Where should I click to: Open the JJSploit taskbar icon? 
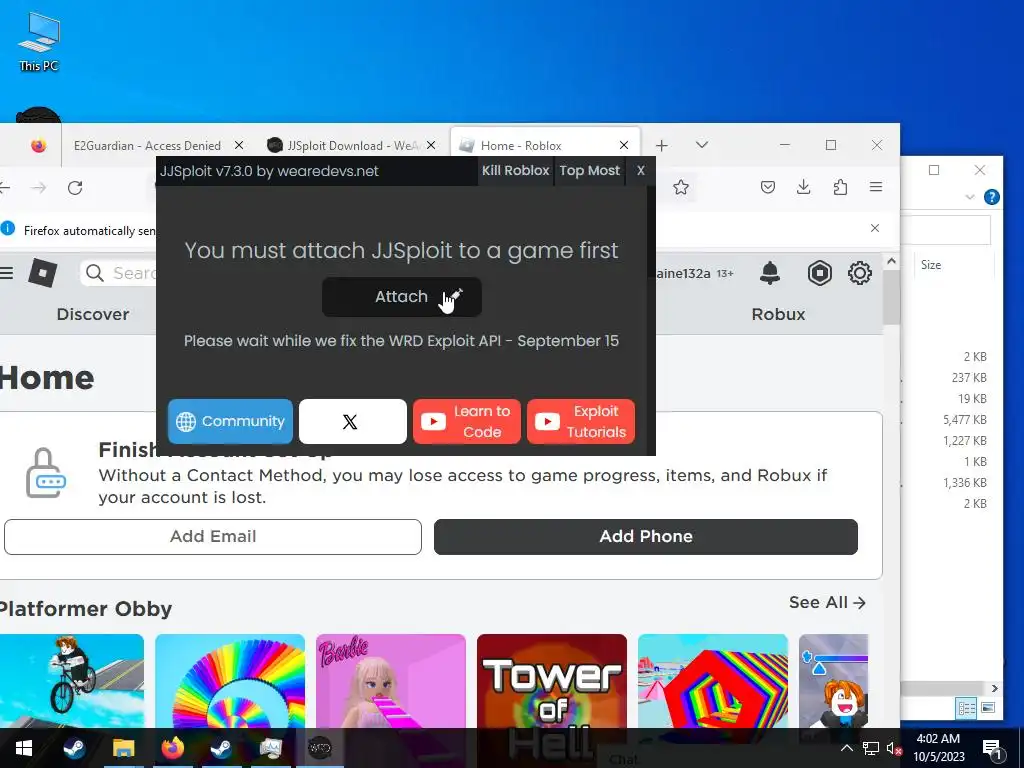[x=320, y=748]
